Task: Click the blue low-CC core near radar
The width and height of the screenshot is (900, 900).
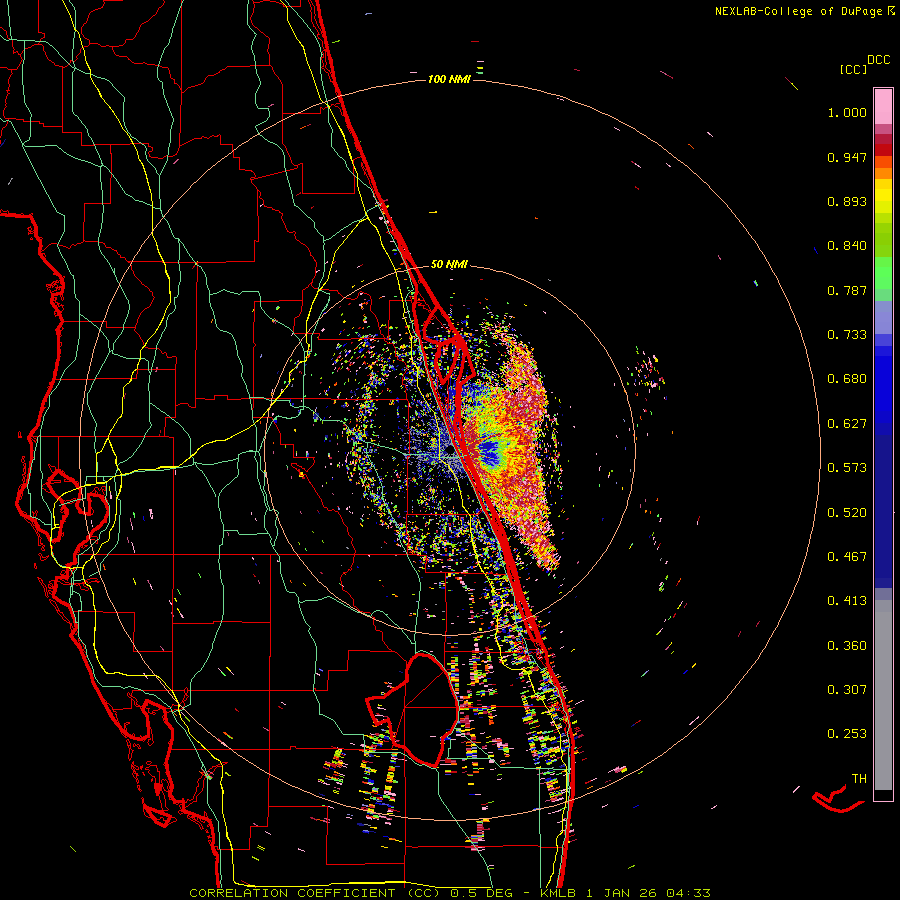Action: [x=491, y=452]
